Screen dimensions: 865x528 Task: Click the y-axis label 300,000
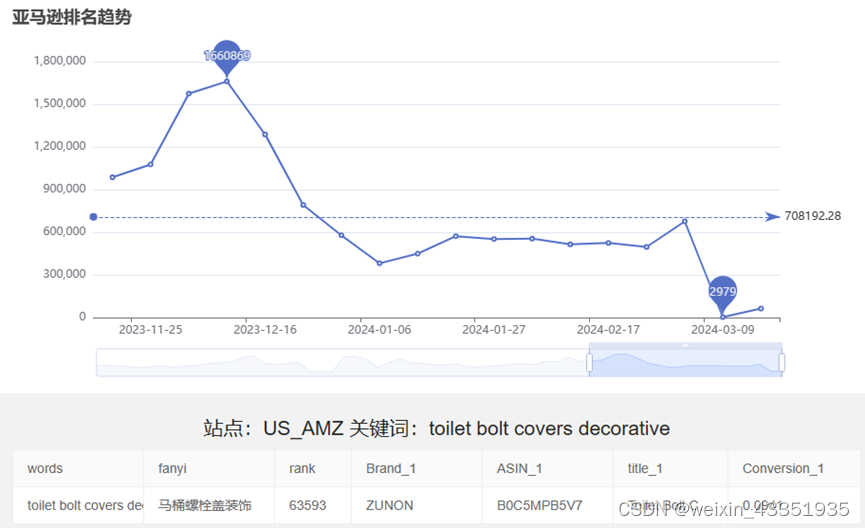point(65,274)
